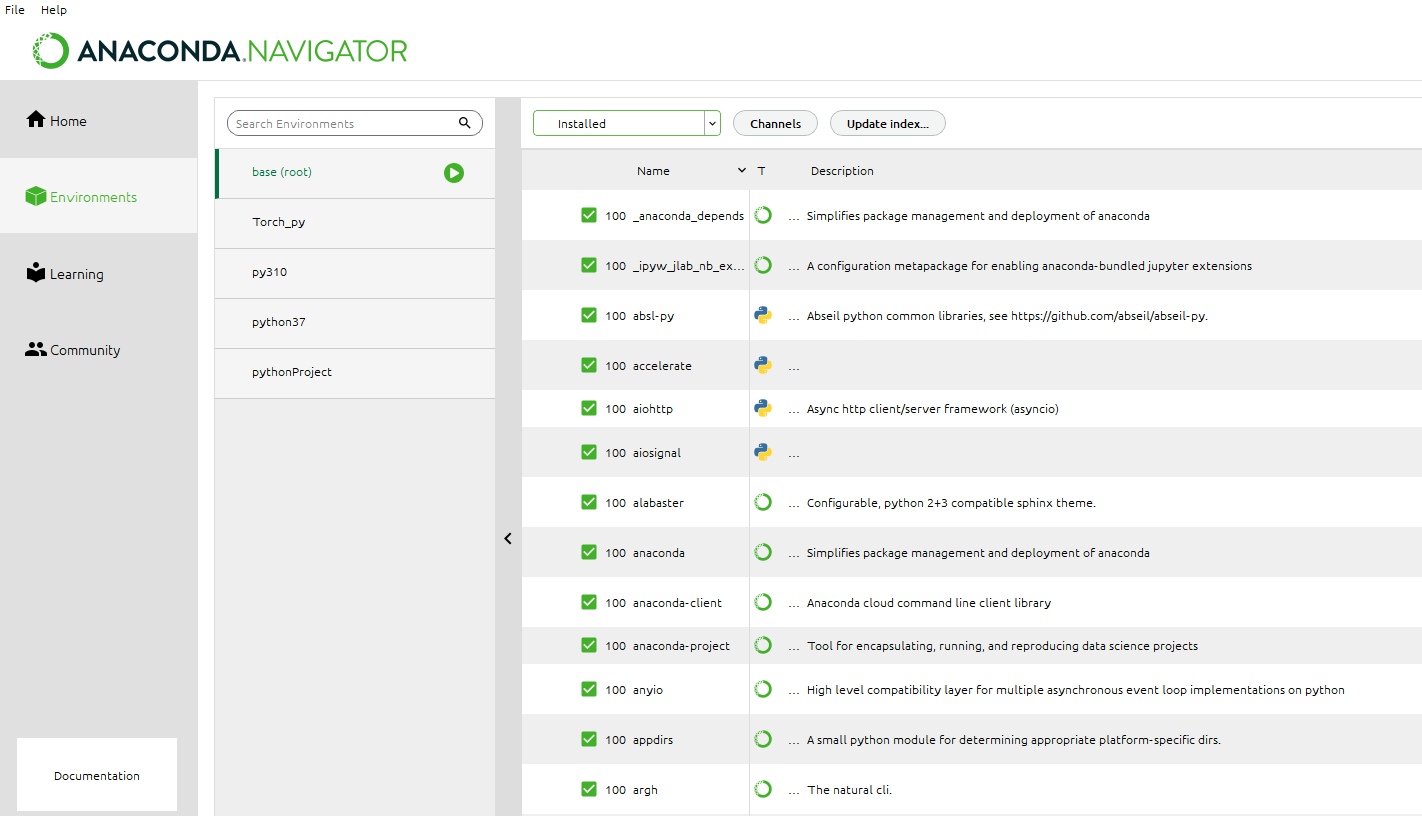Collapse the environments list with the left arrow
Screen dimensions: 1422x816
[508, 538]
